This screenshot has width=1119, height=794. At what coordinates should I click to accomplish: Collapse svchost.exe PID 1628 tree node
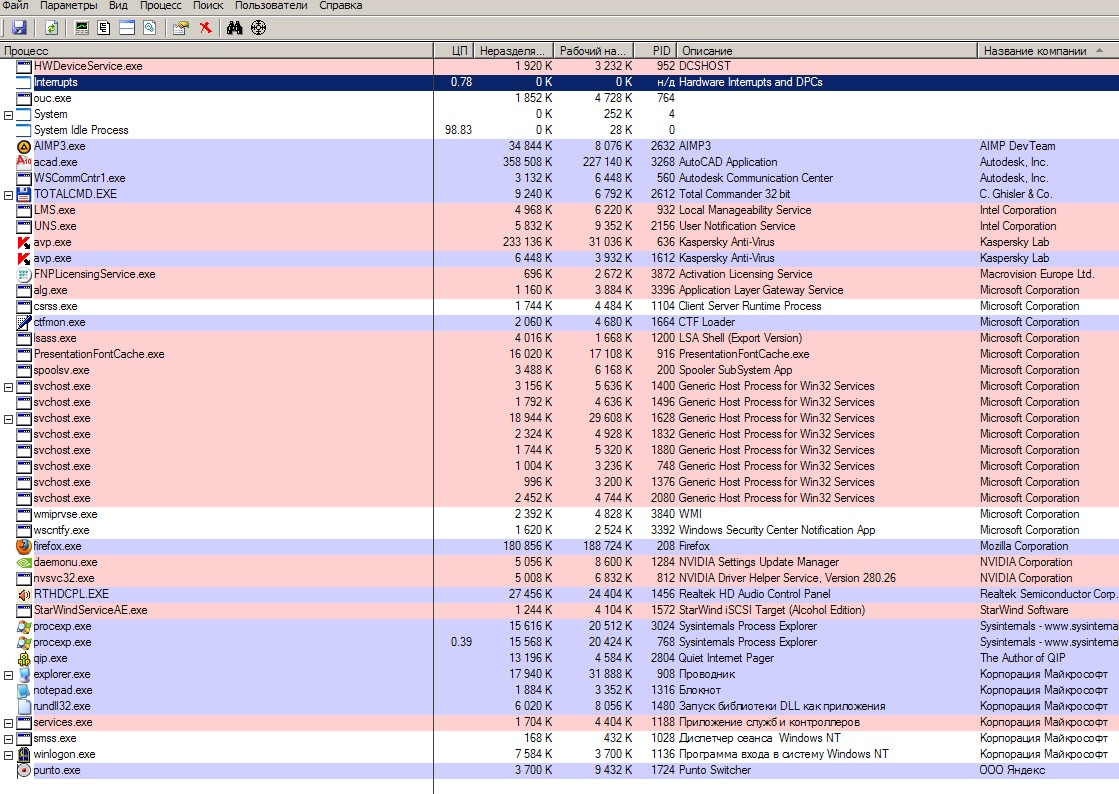[9, 419]
